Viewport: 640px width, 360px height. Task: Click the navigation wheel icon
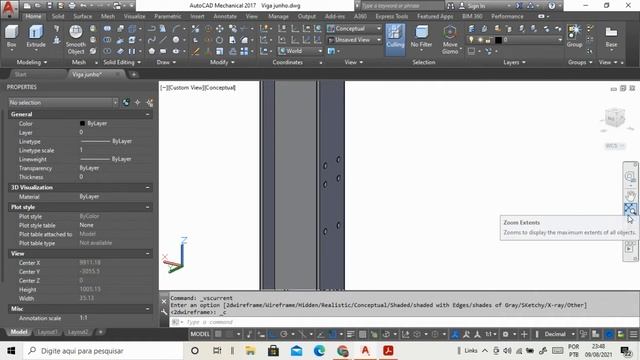[x=629, y=177]
